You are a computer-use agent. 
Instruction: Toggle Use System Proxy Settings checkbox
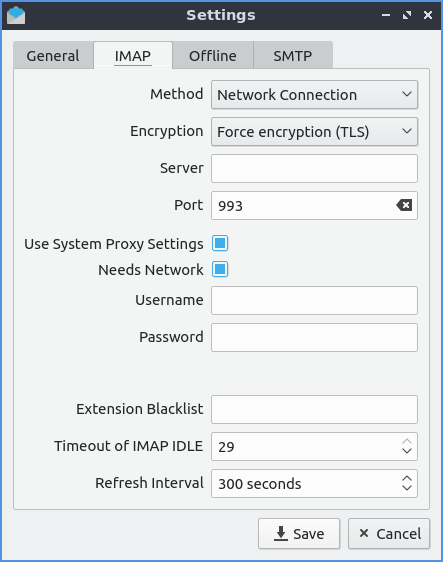pos(220,243)
